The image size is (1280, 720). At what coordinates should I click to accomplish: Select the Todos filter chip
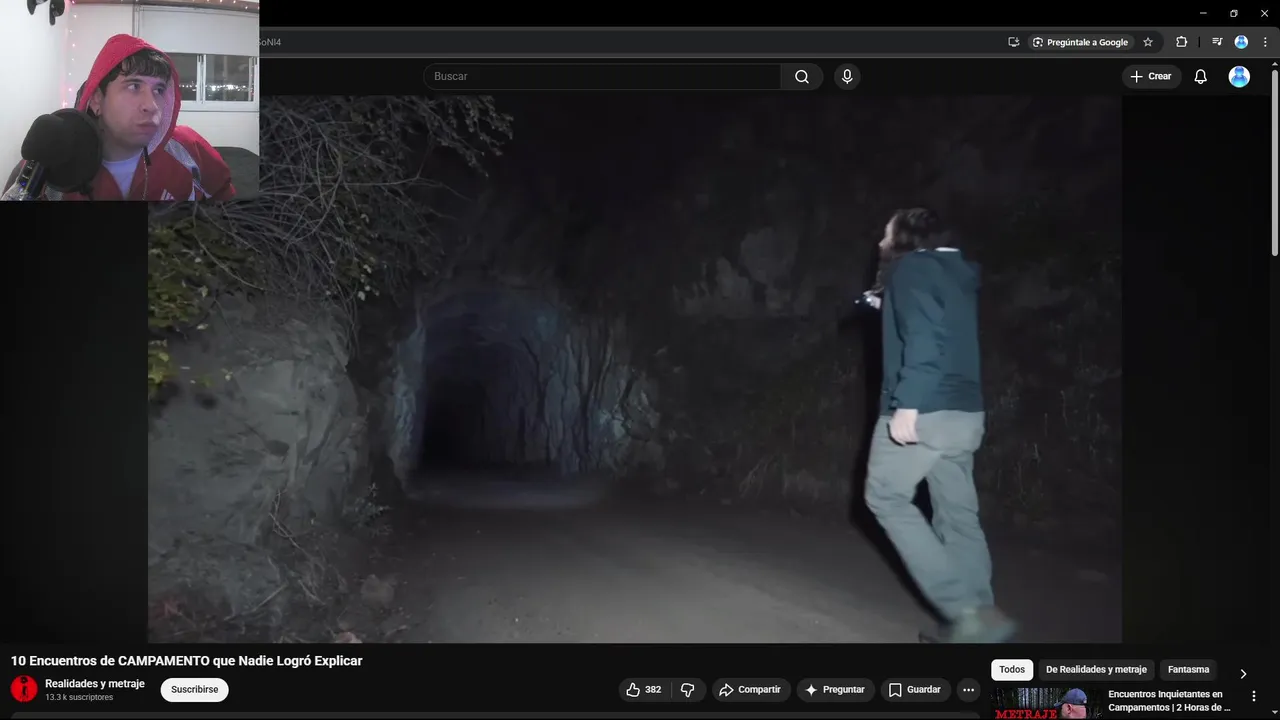click(x=1012, y=670)
